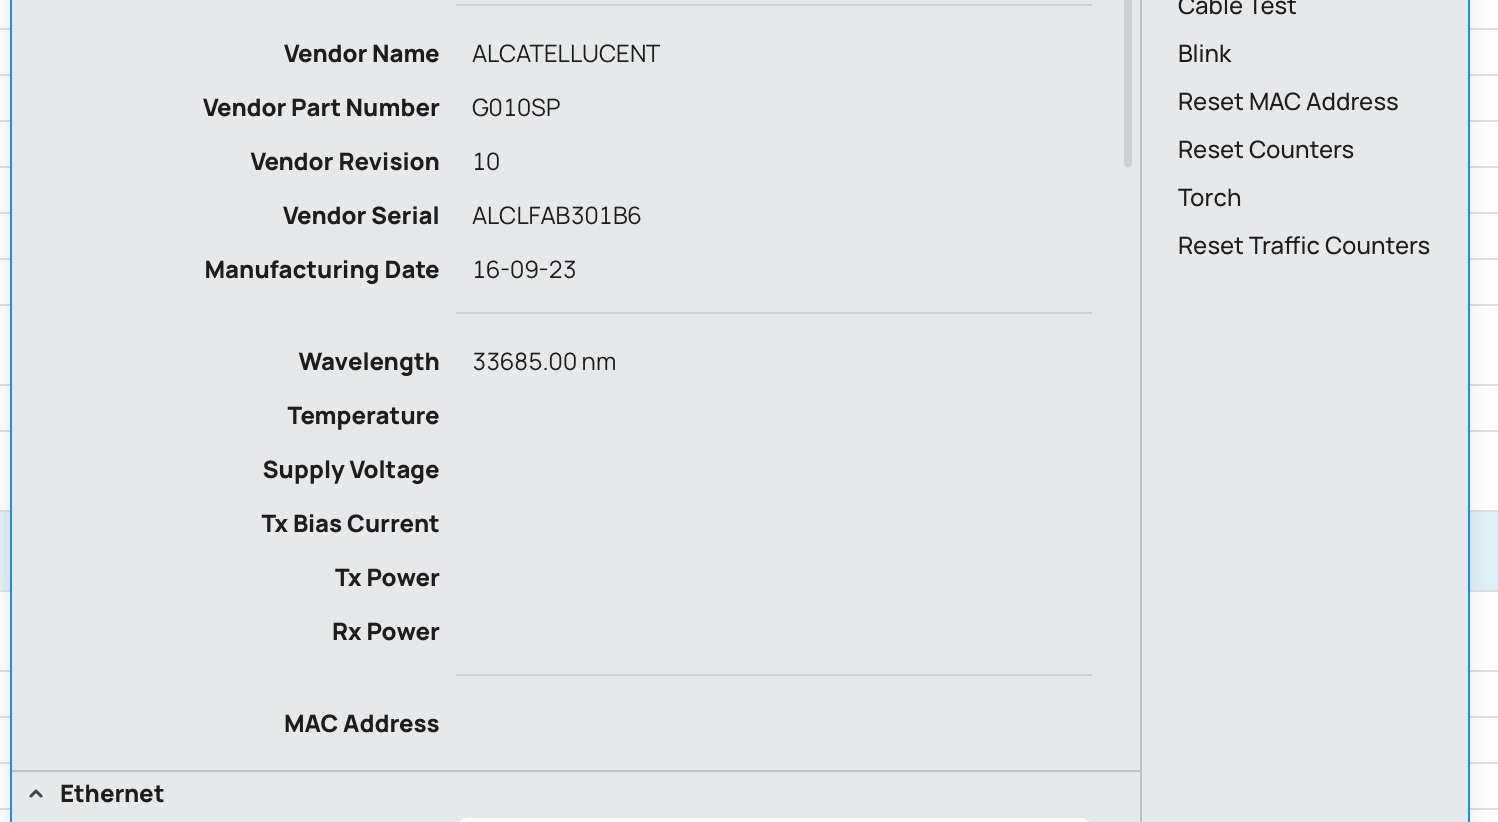Collapse the Ethernet section chevron

(36, 794)
